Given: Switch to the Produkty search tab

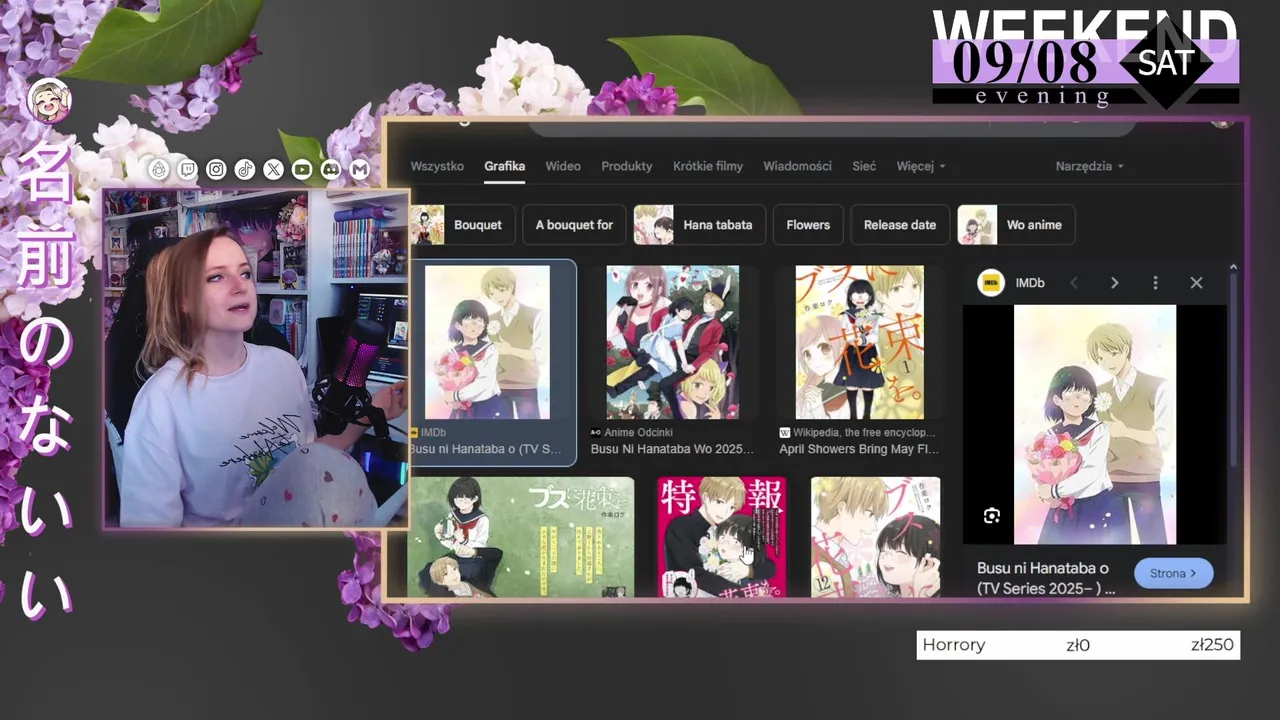Looking at the screenshot, I should pos(627,166).
